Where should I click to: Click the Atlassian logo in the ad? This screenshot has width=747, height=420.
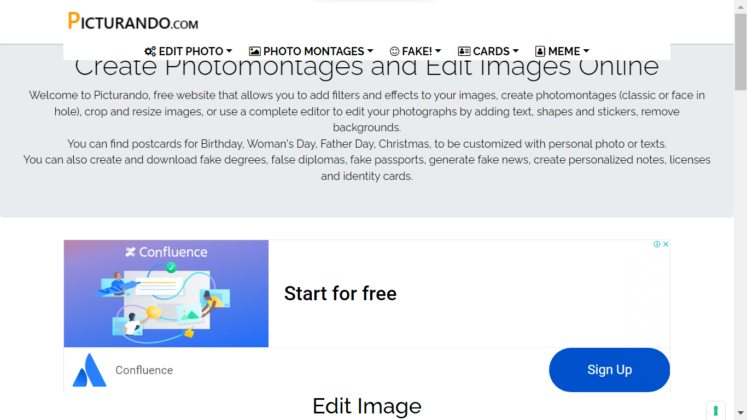[x=89, y=370]
